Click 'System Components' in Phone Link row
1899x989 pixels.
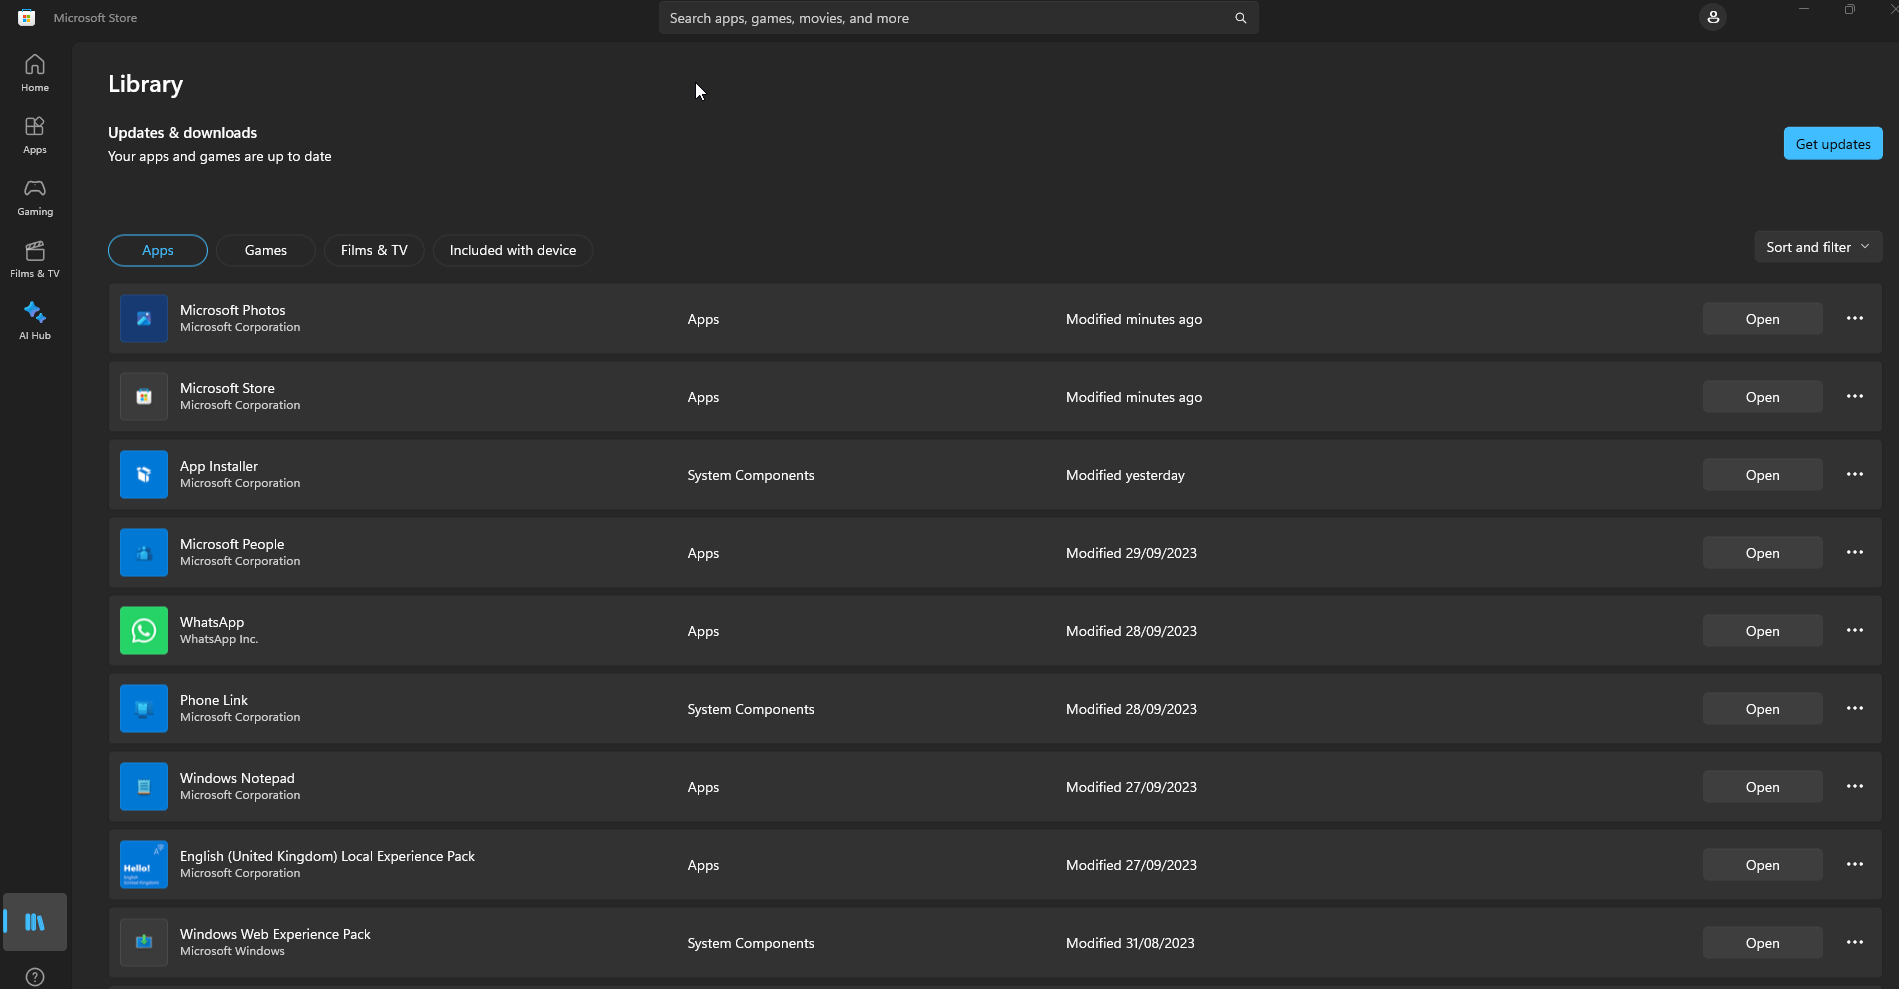(751, 709)
